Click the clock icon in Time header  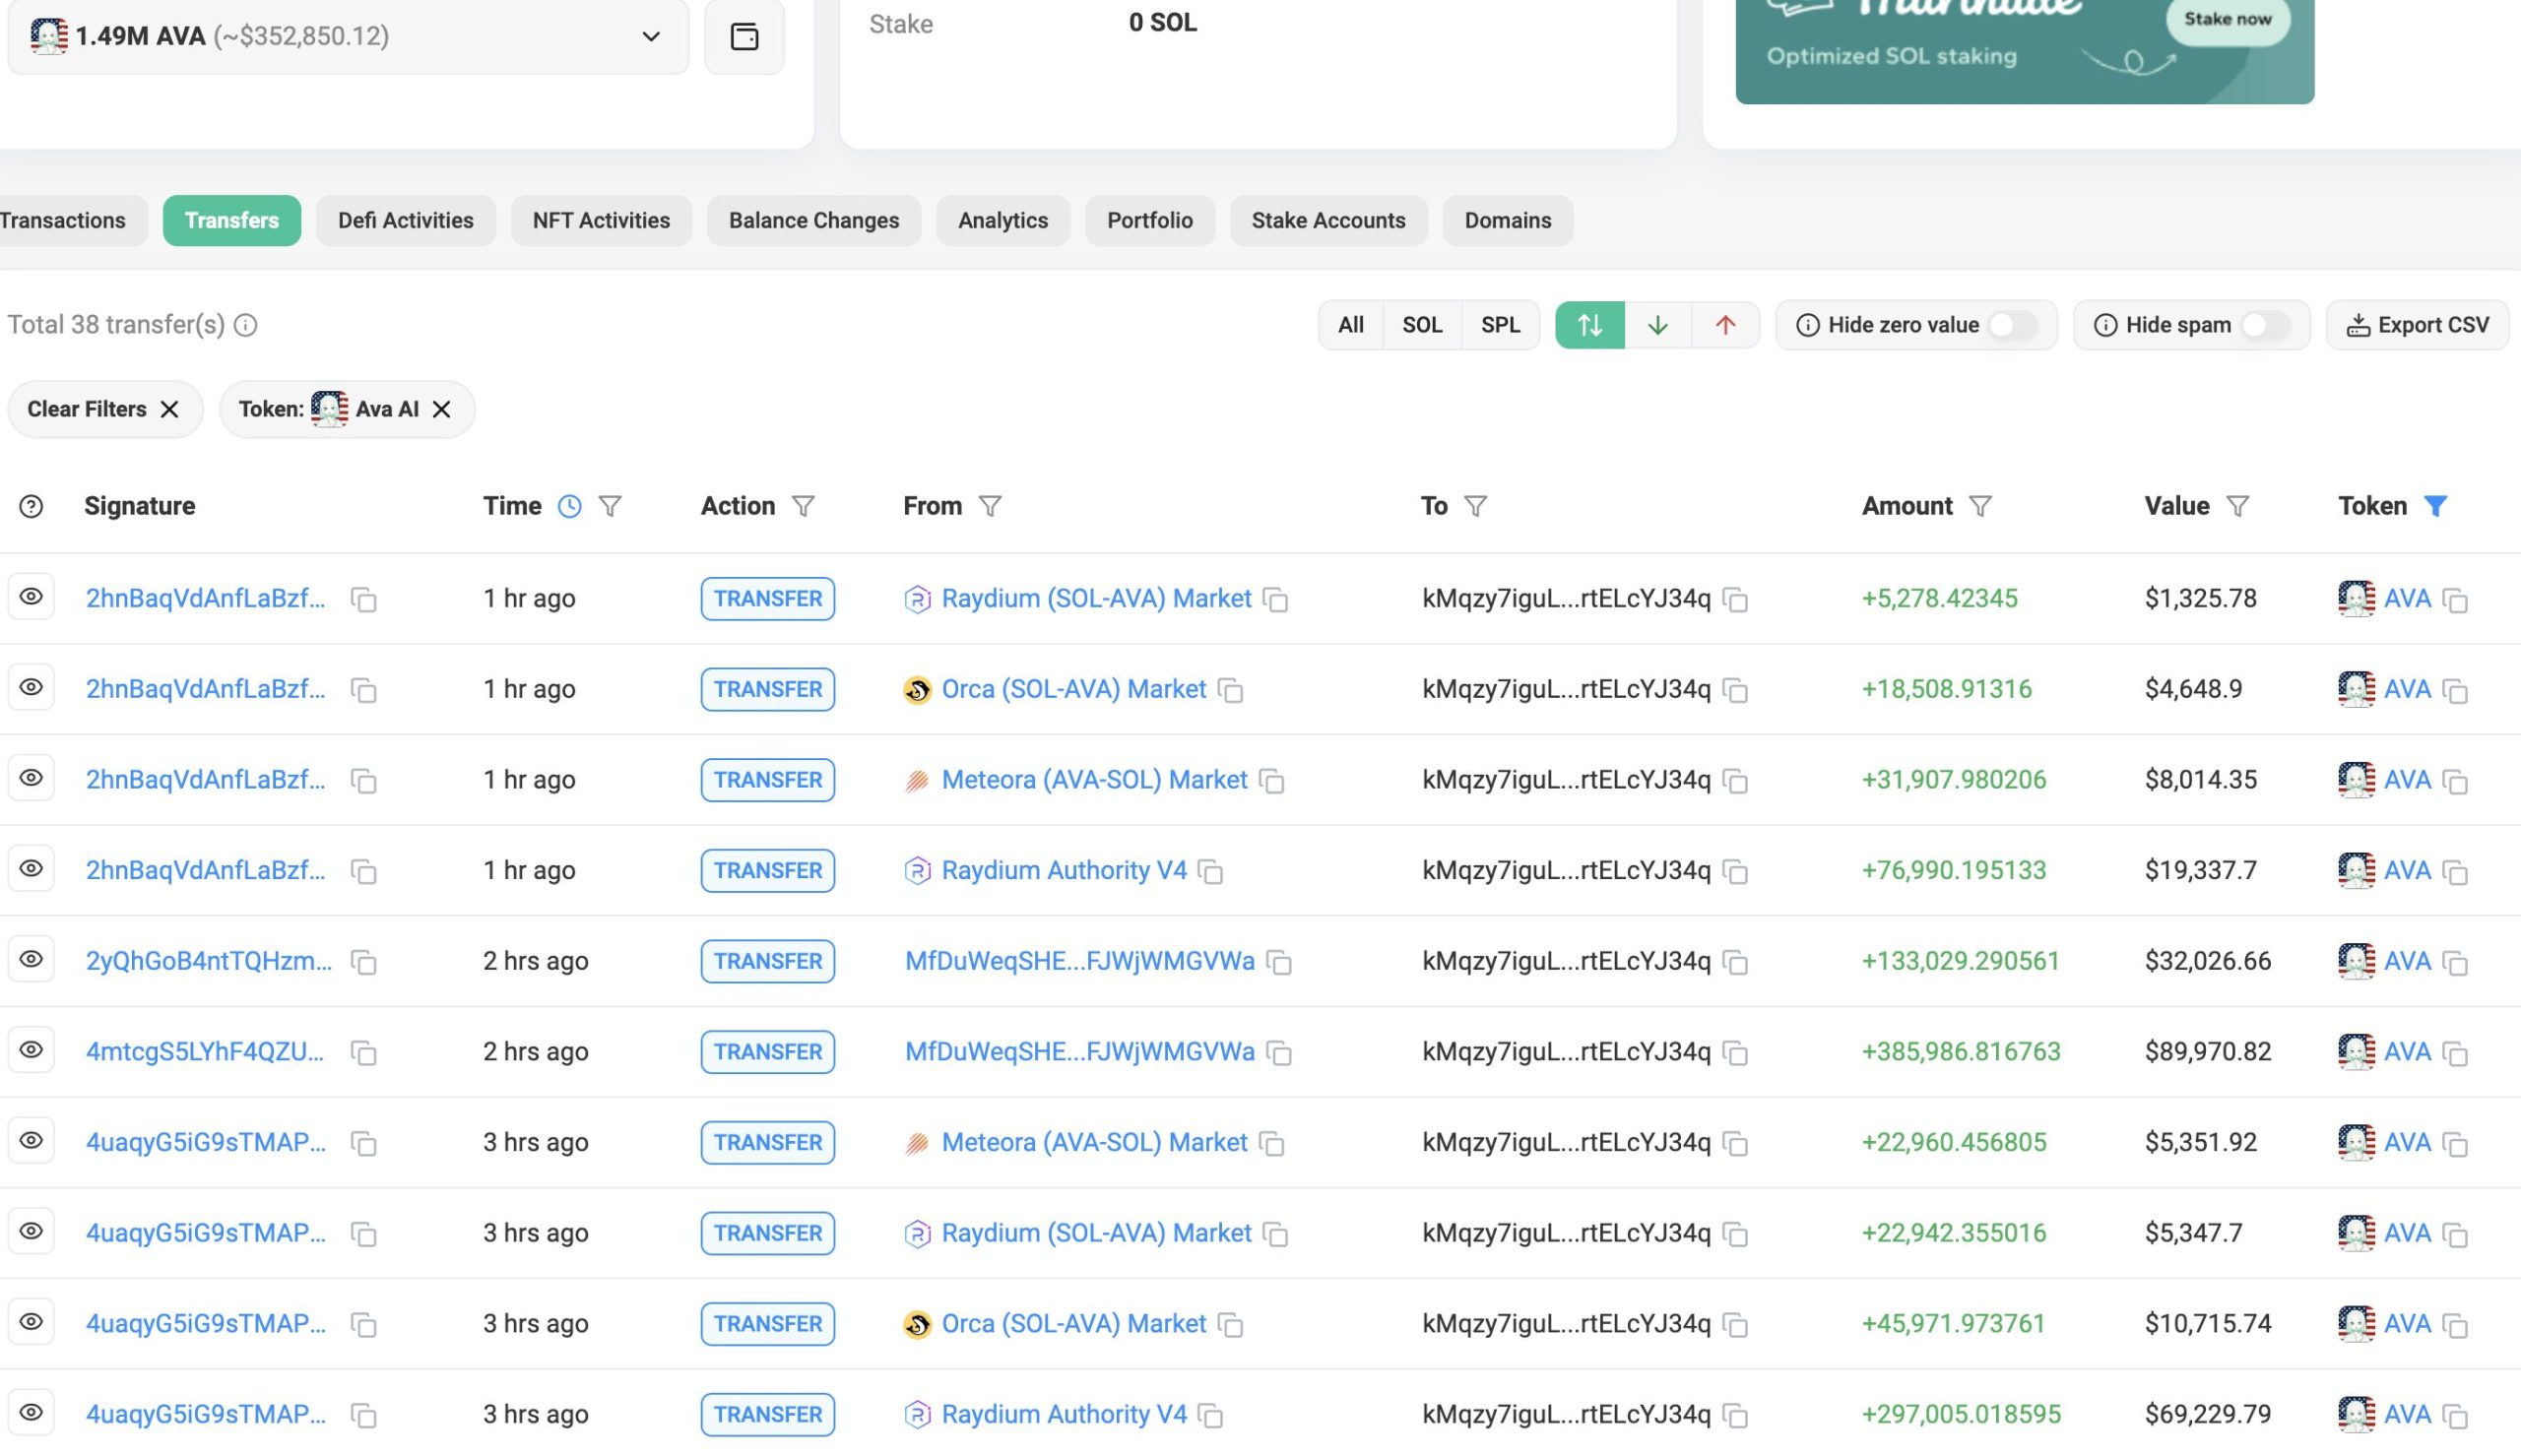pyautogui.click(x=569, y=506)
